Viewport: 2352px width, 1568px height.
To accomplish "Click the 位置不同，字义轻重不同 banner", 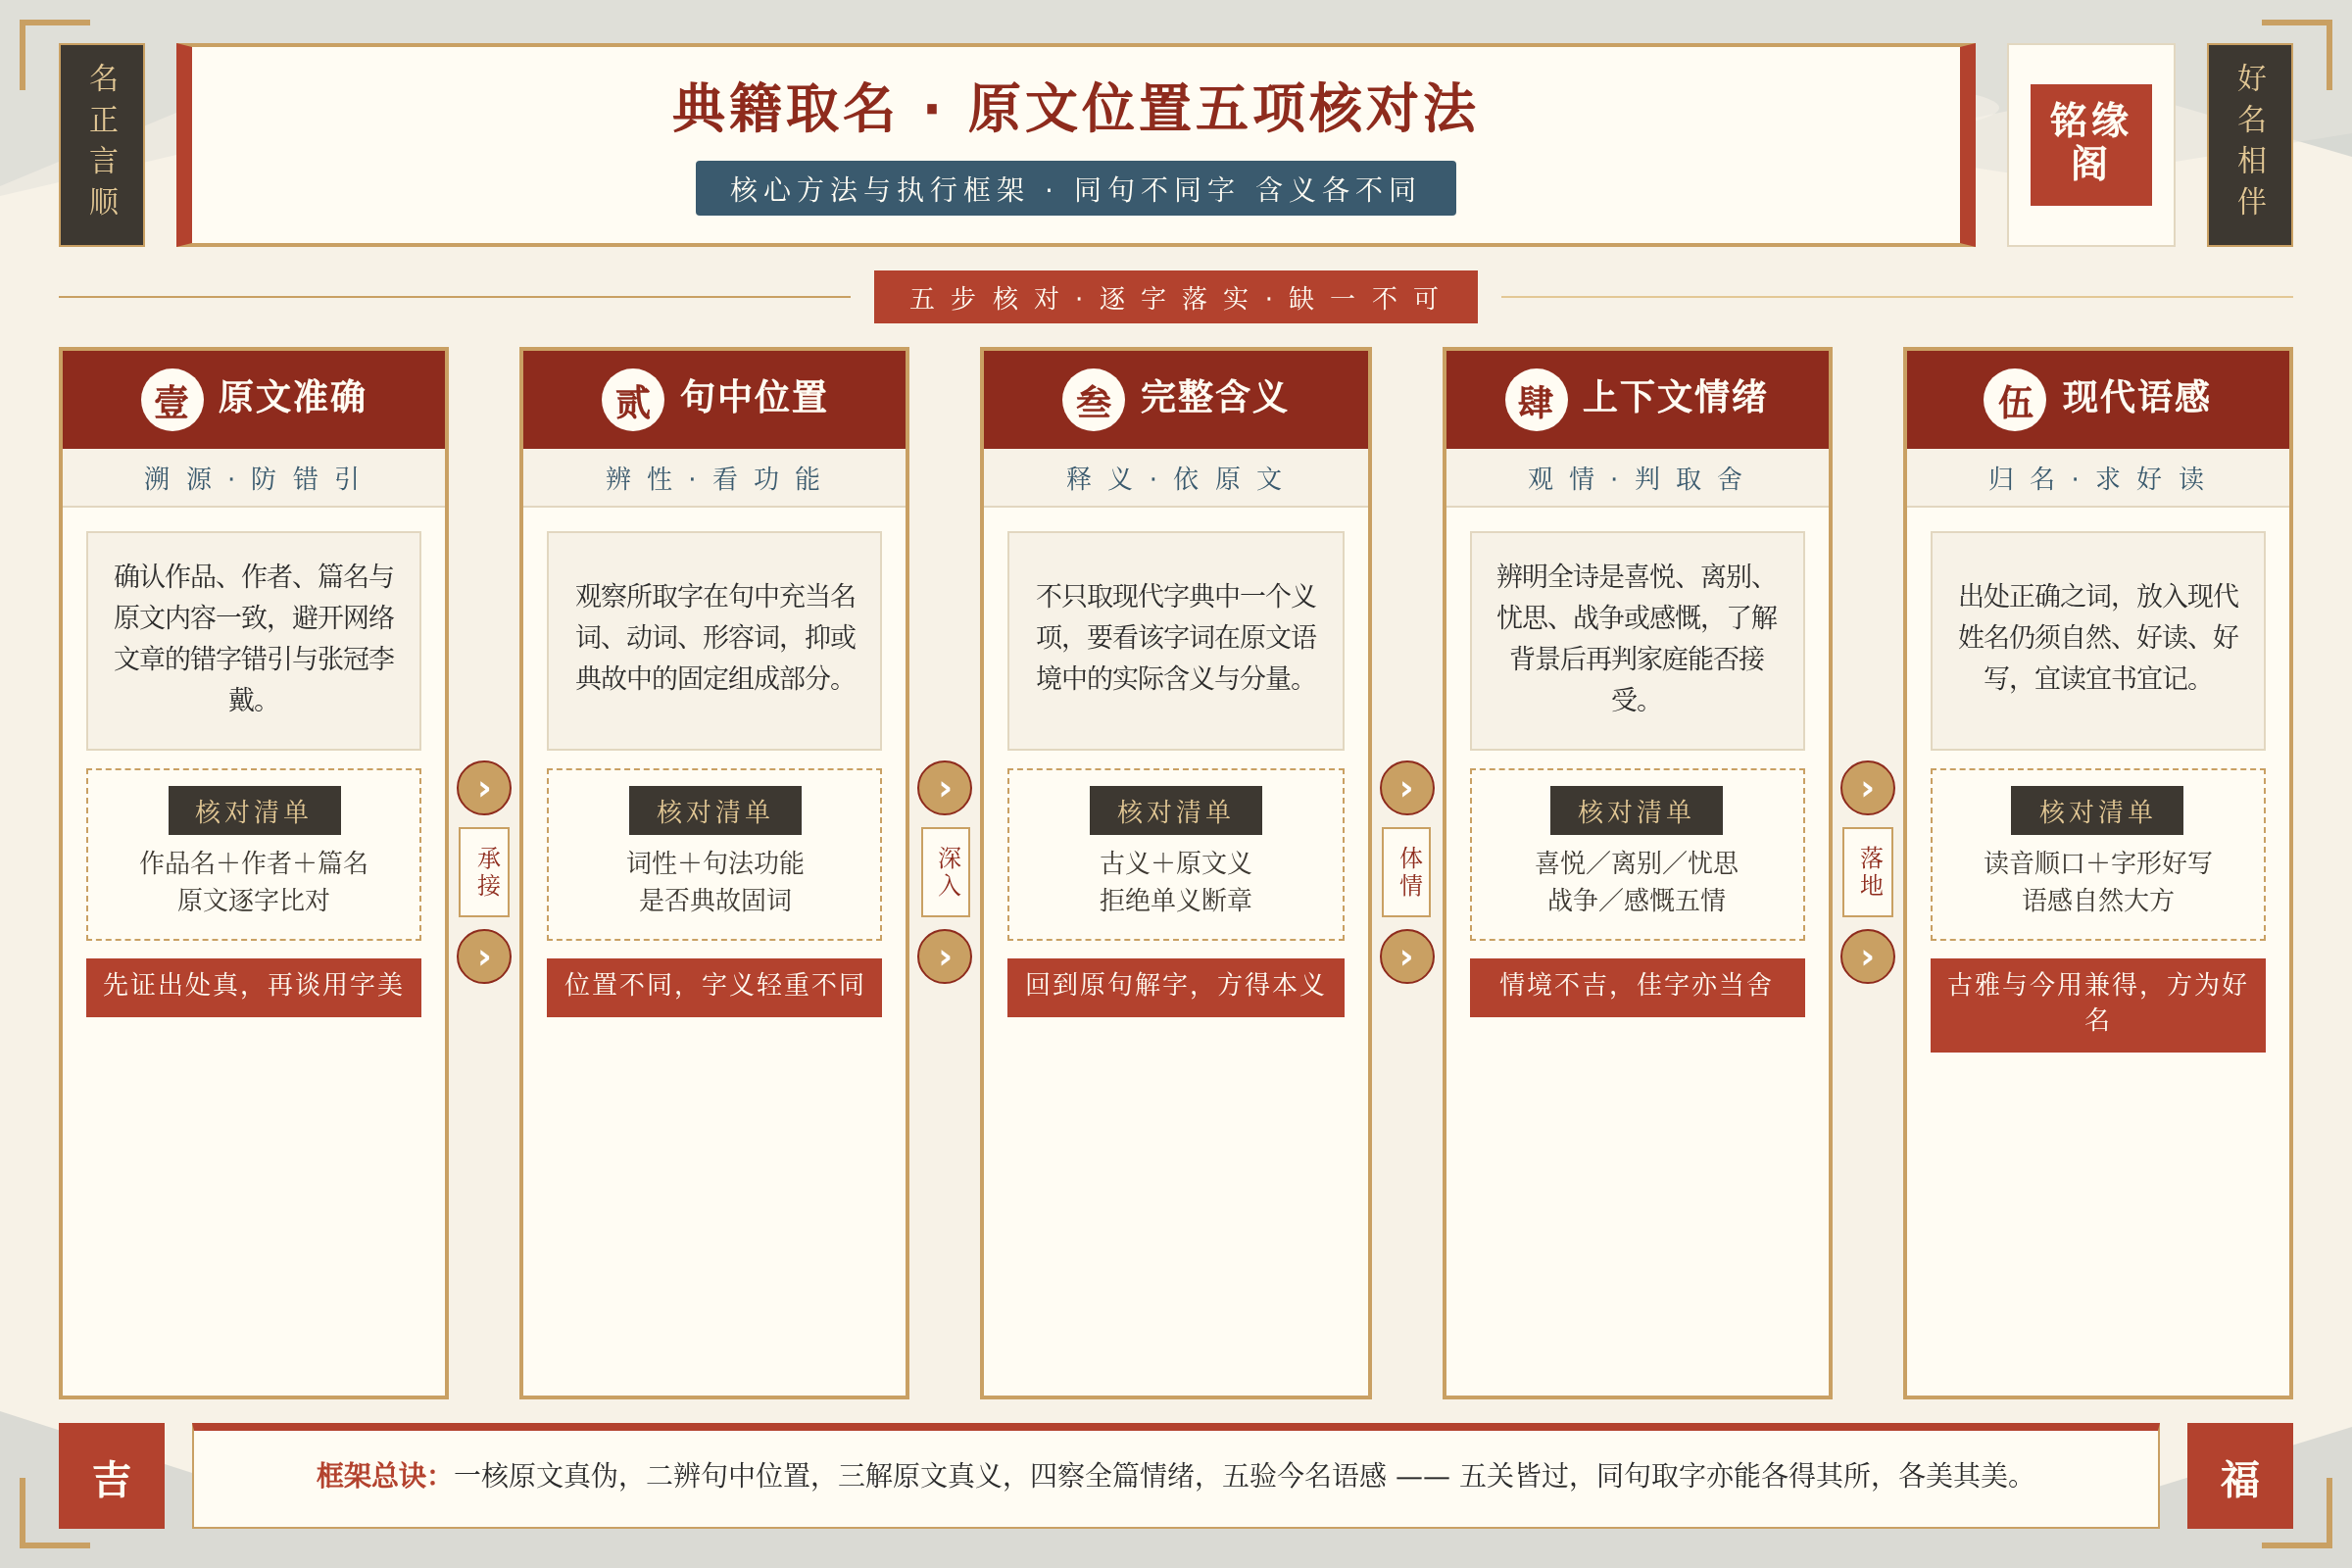I will point(714,987).
